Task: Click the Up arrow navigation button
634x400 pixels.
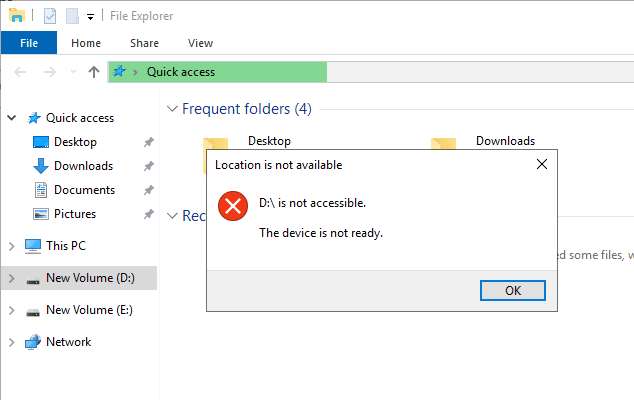Action: point(94,72)
